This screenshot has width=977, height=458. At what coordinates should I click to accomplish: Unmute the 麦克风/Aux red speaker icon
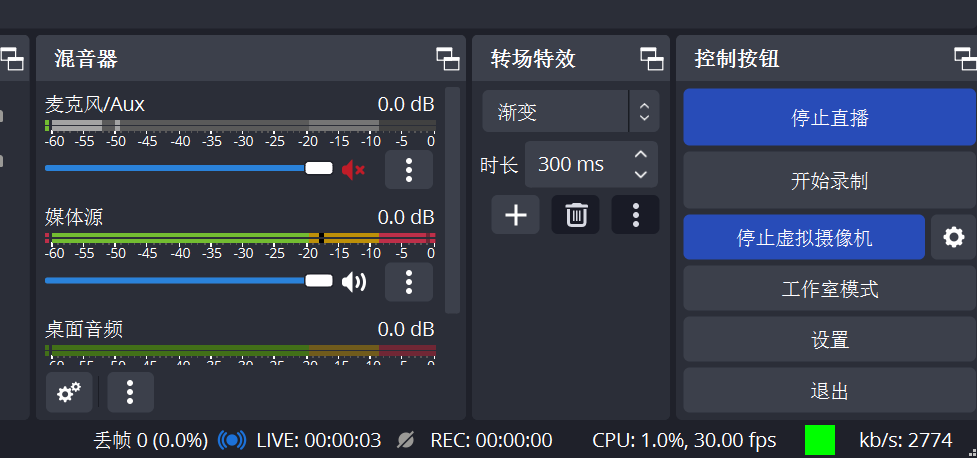pyautogui.click(x=353, y=169)
